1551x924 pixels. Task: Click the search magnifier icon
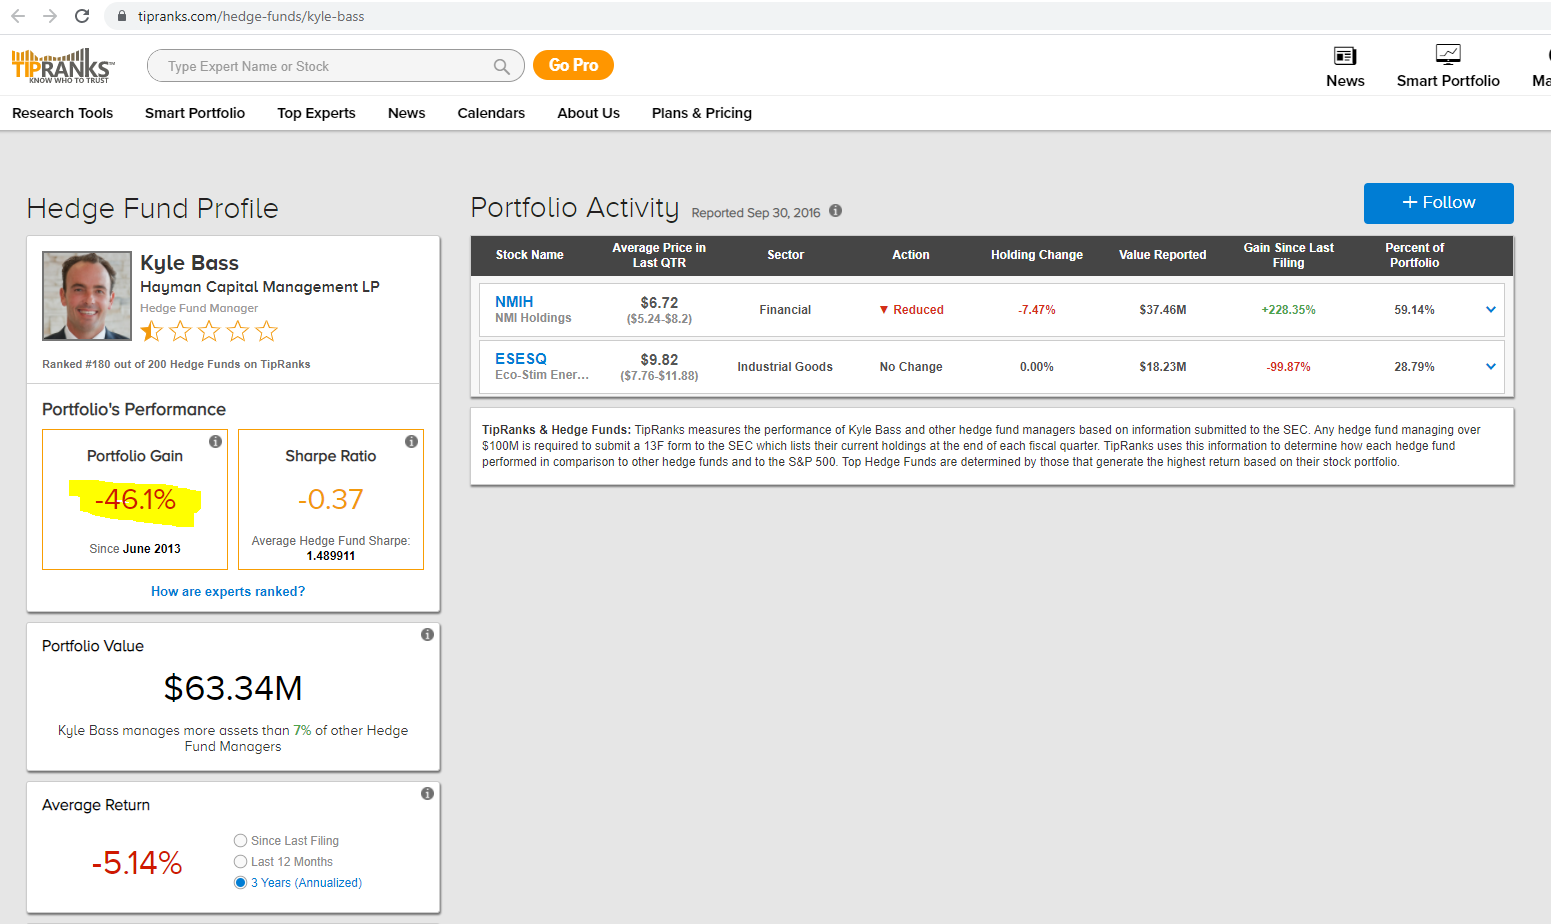[502, 66]
